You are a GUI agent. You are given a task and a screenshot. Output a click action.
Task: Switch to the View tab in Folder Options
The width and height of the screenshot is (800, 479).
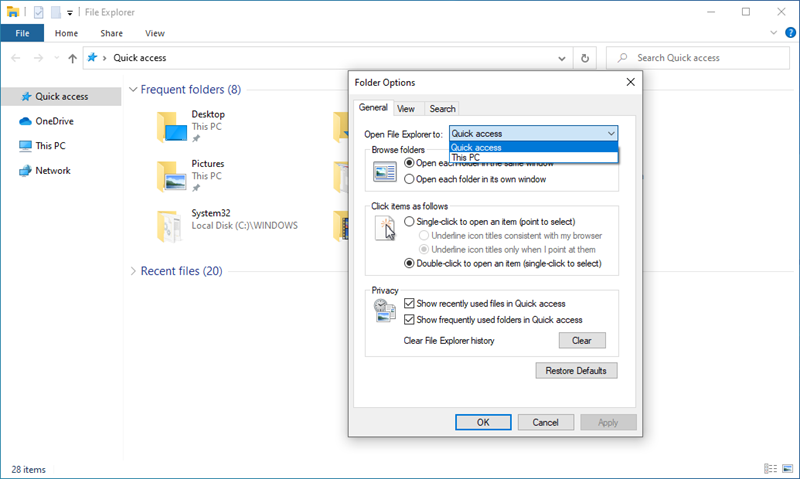coord(406,109)
